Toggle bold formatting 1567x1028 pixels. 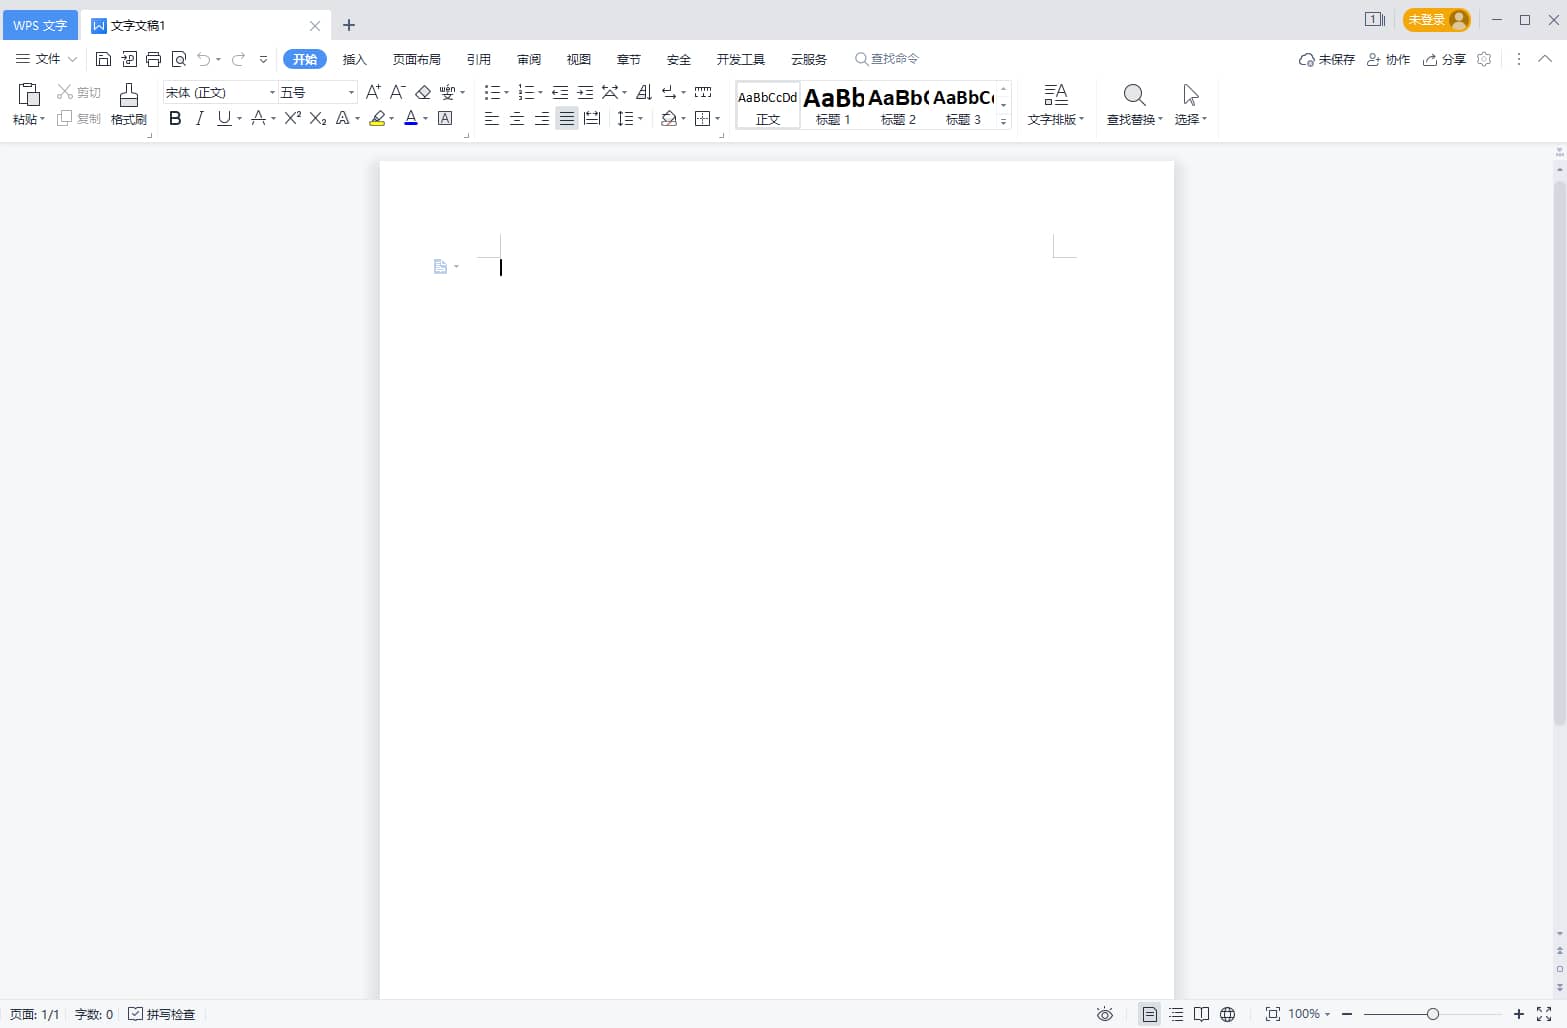point(175,118)
